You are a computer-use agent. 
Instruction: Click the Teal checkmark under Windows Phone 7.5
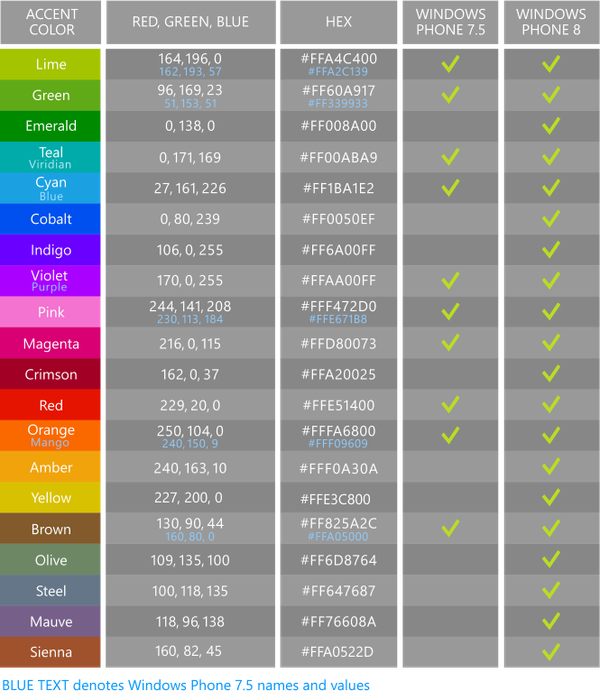coord(450,157)
